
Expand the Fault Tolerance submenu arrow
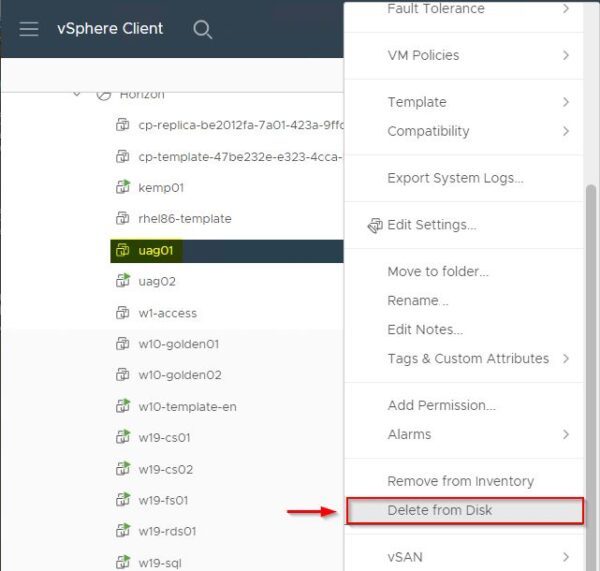566,8
